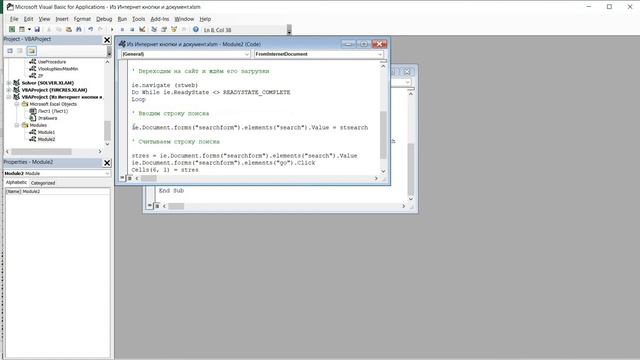Open the View menu

pyautogui.click(x=44, y=19)
